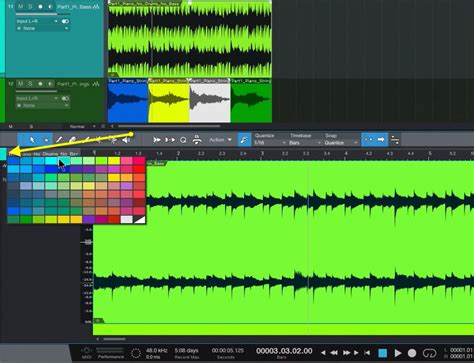Mute track 12 with its M button
474x363 pixels.
coord(21,84)
